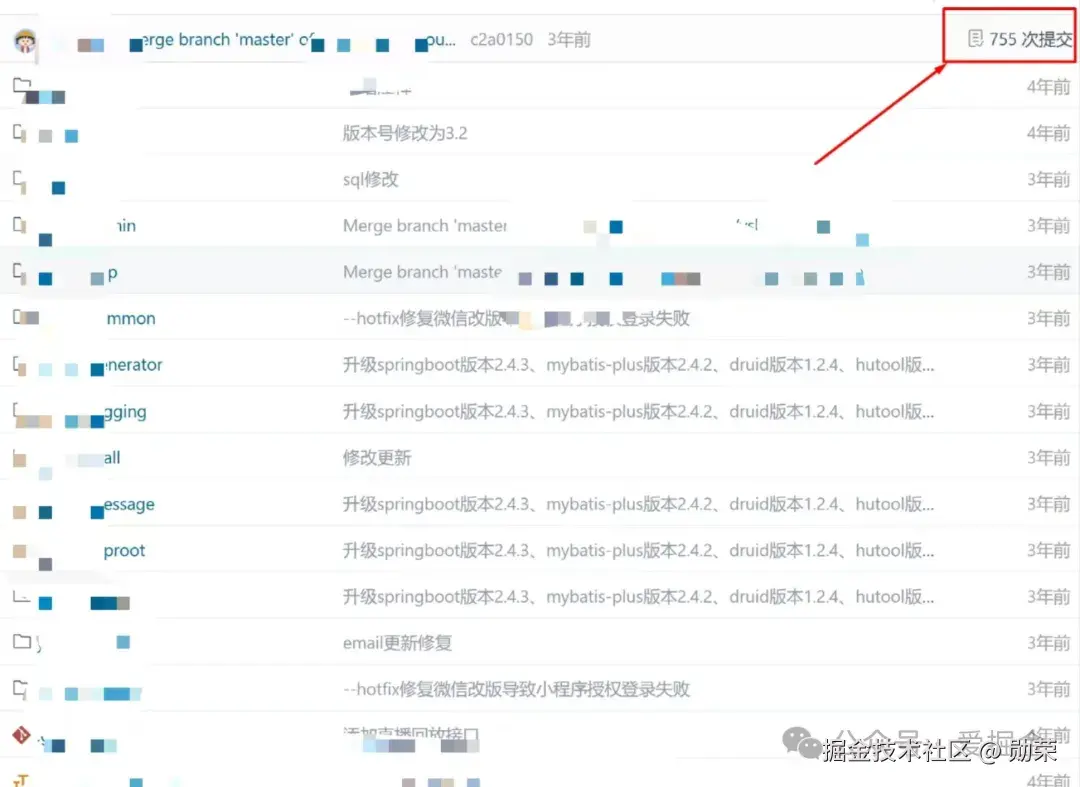Open the email更新修复 commit message
The image size is (1080, 787).
(395, 642)
